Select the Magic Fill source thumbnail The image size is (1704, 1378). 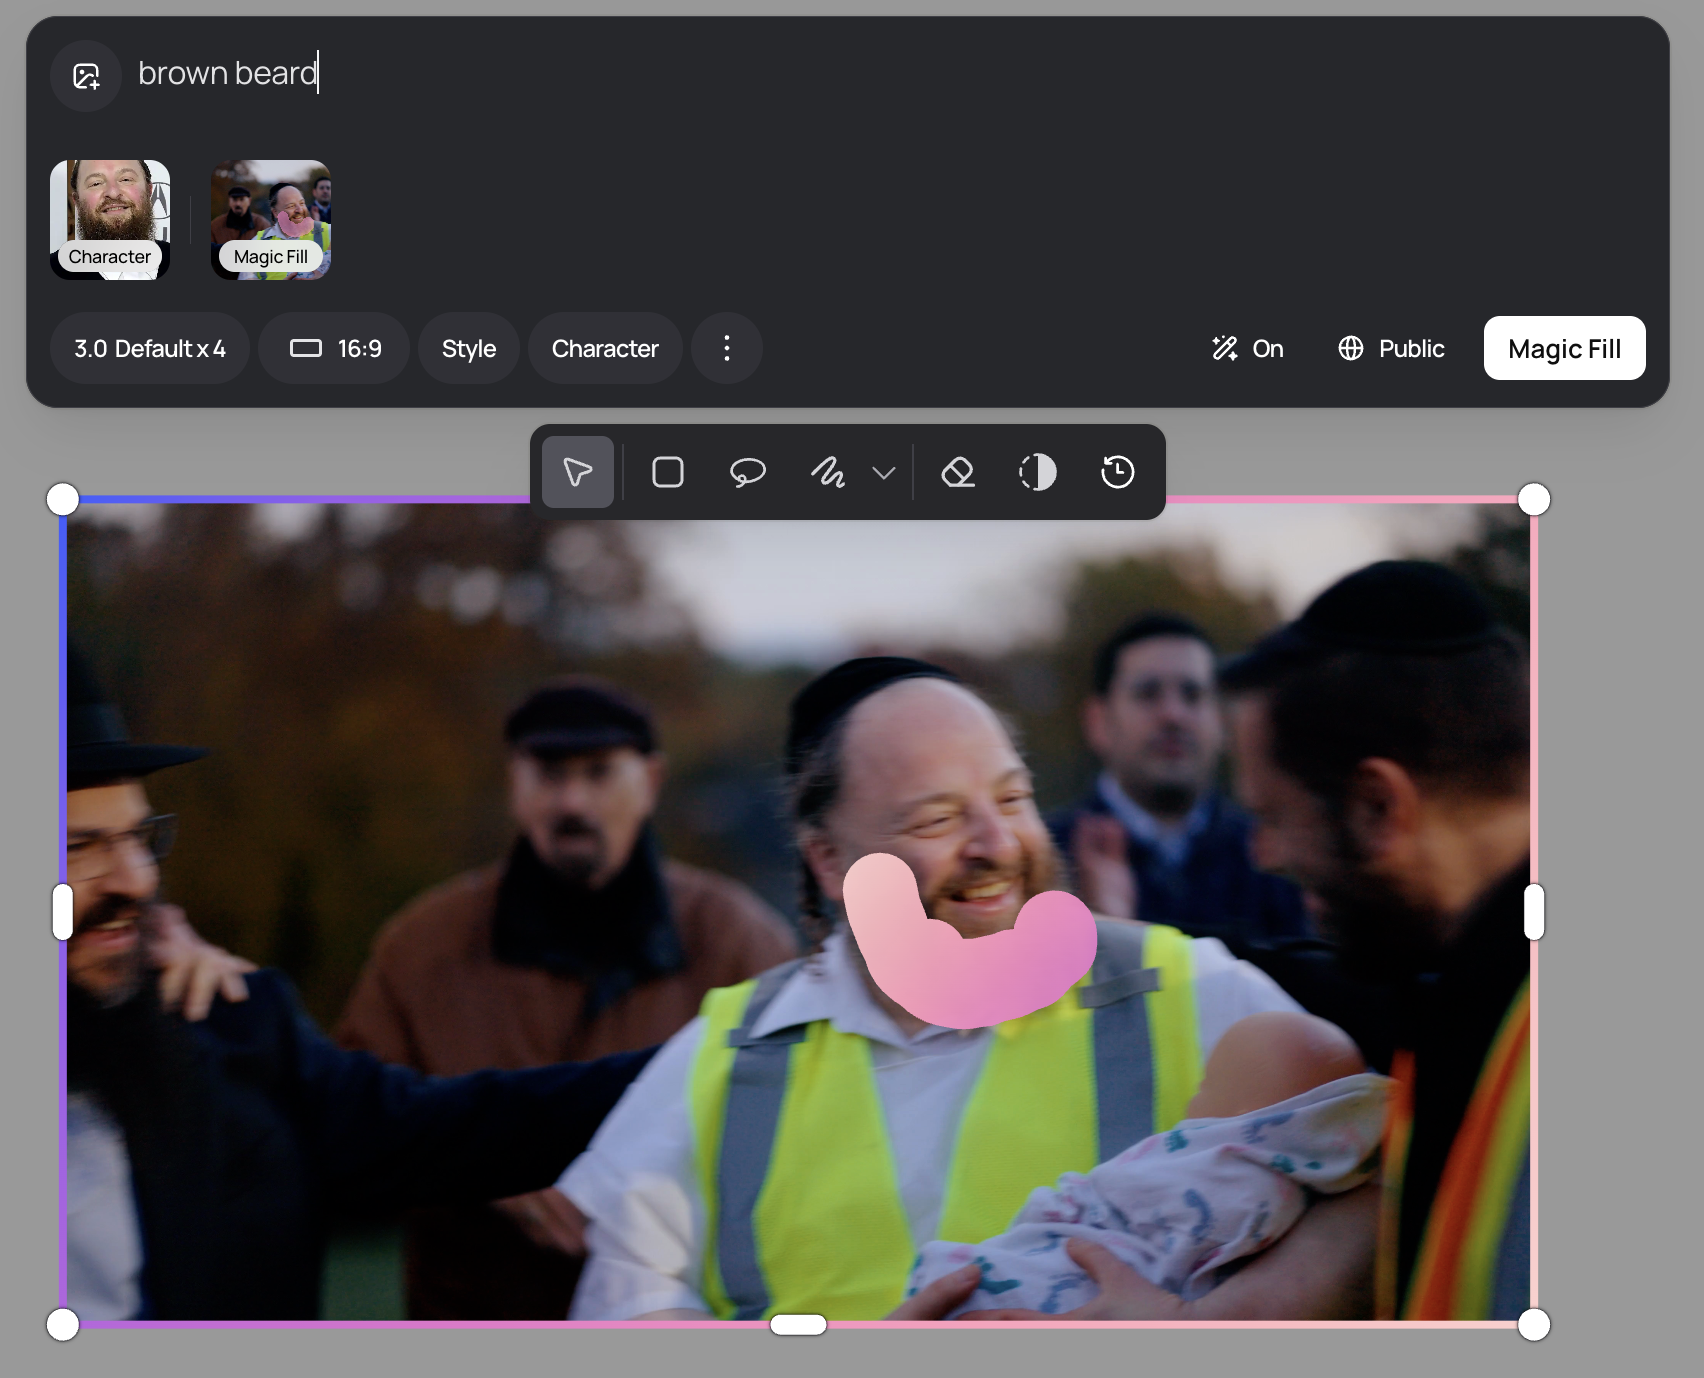[x=269, y=219]
